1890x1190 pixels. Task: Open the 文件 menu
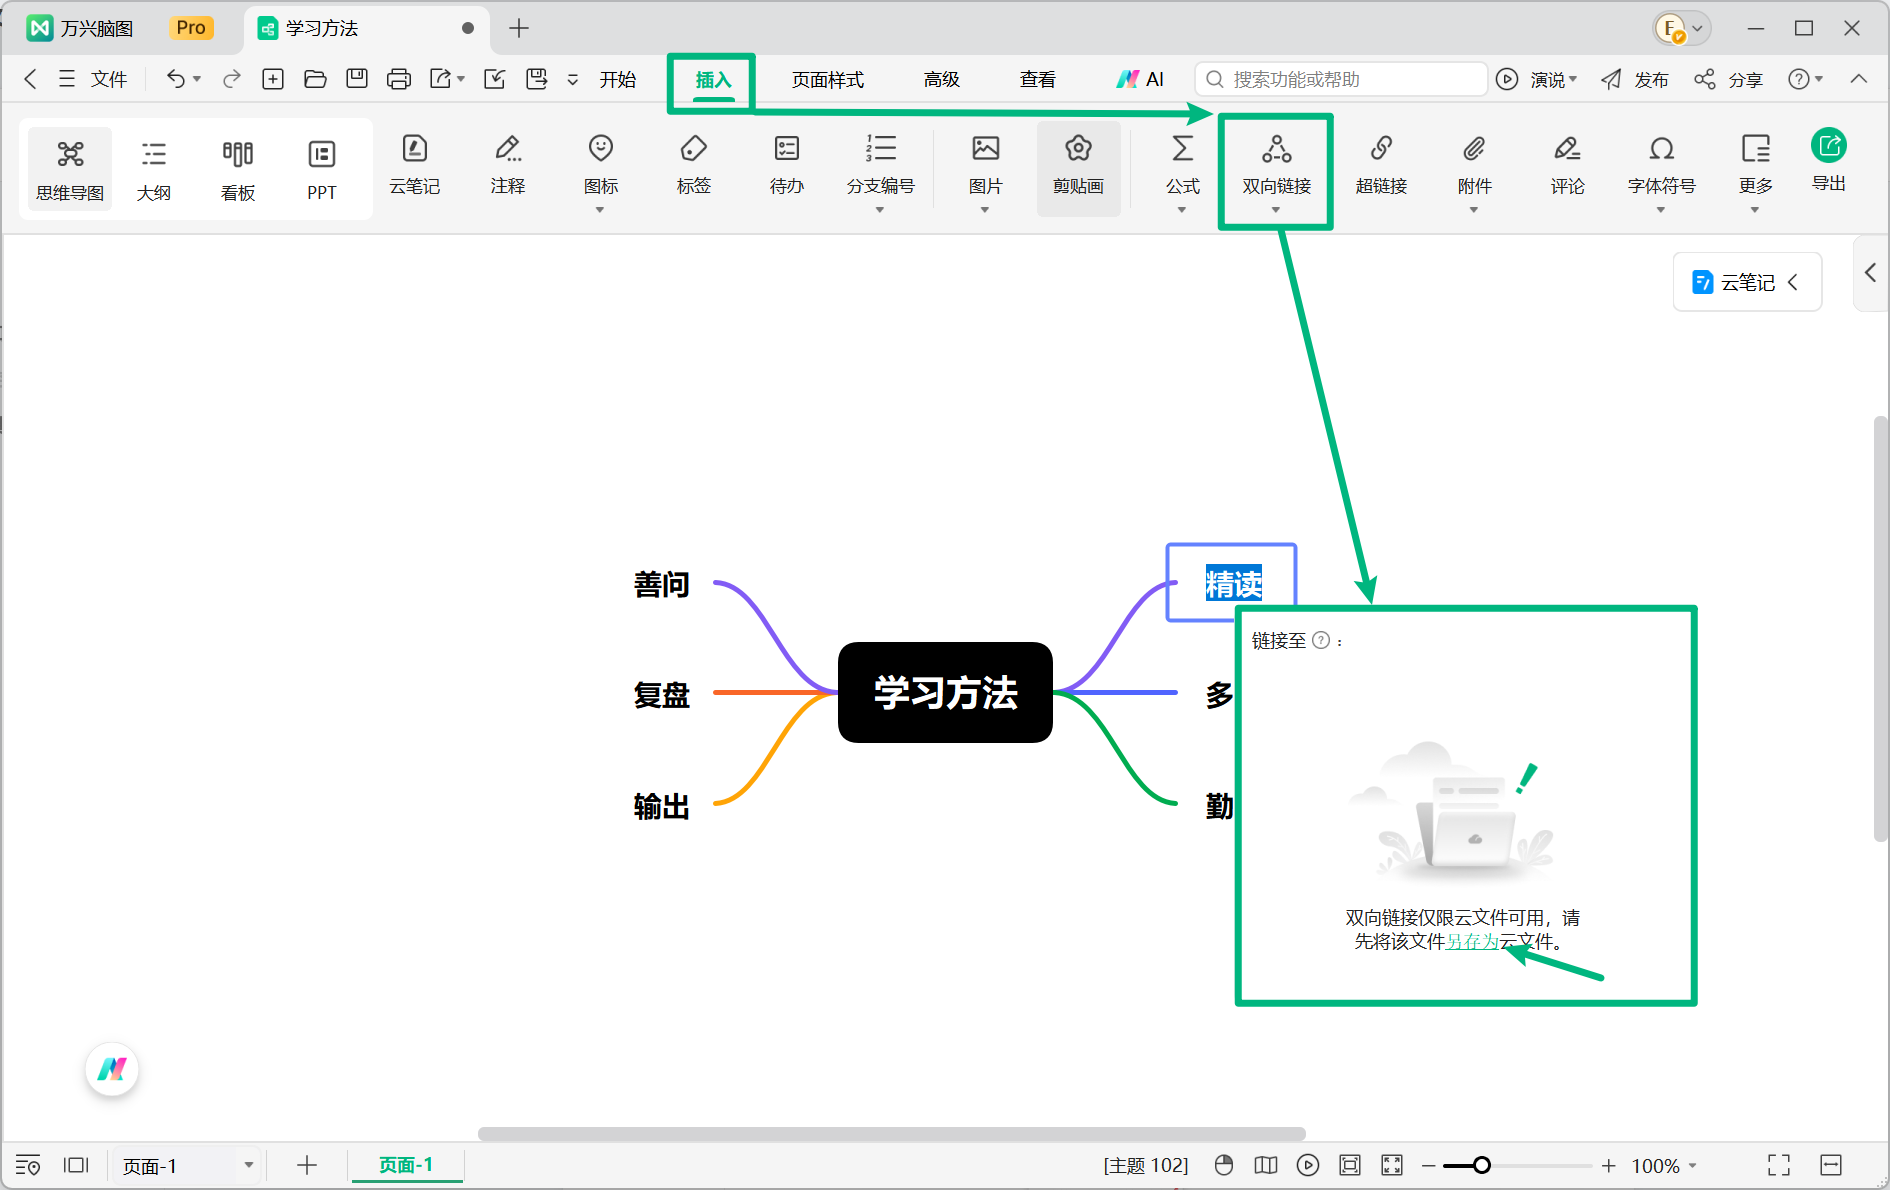click(93, 79)
